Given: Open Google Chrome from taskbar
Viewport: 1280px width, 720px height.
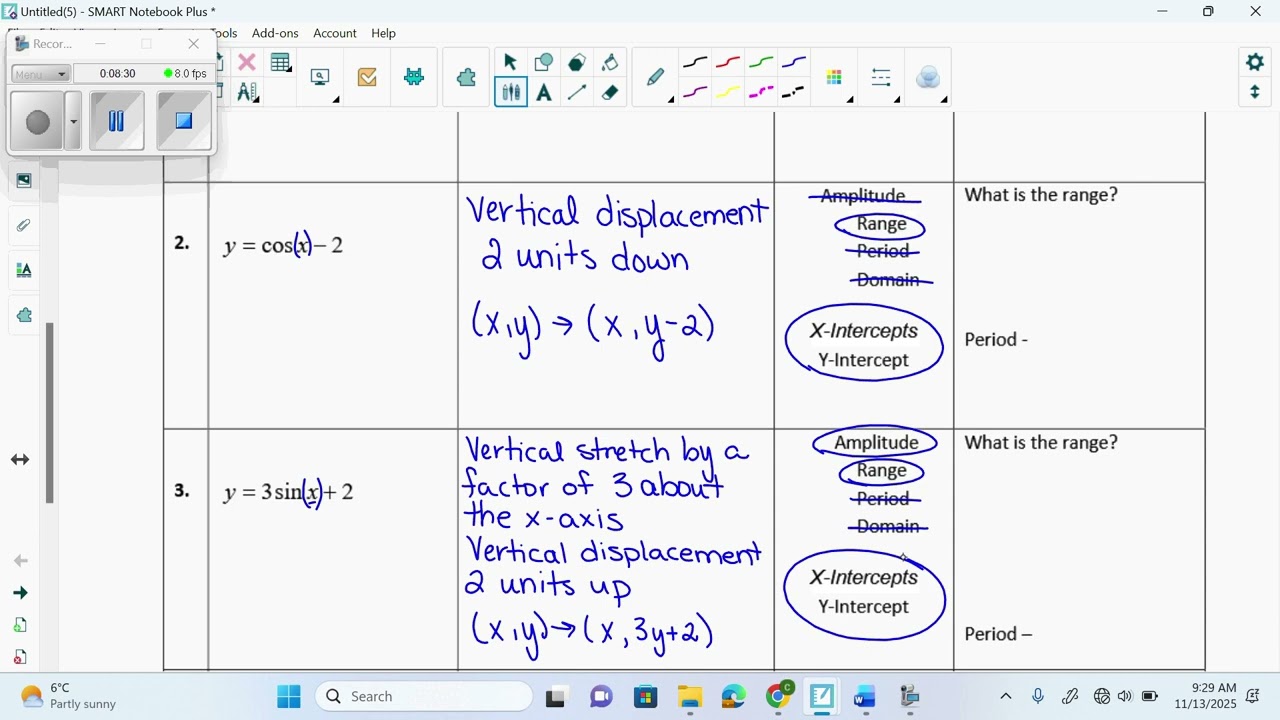Looking at the screenshot, I should click(778, 696).
